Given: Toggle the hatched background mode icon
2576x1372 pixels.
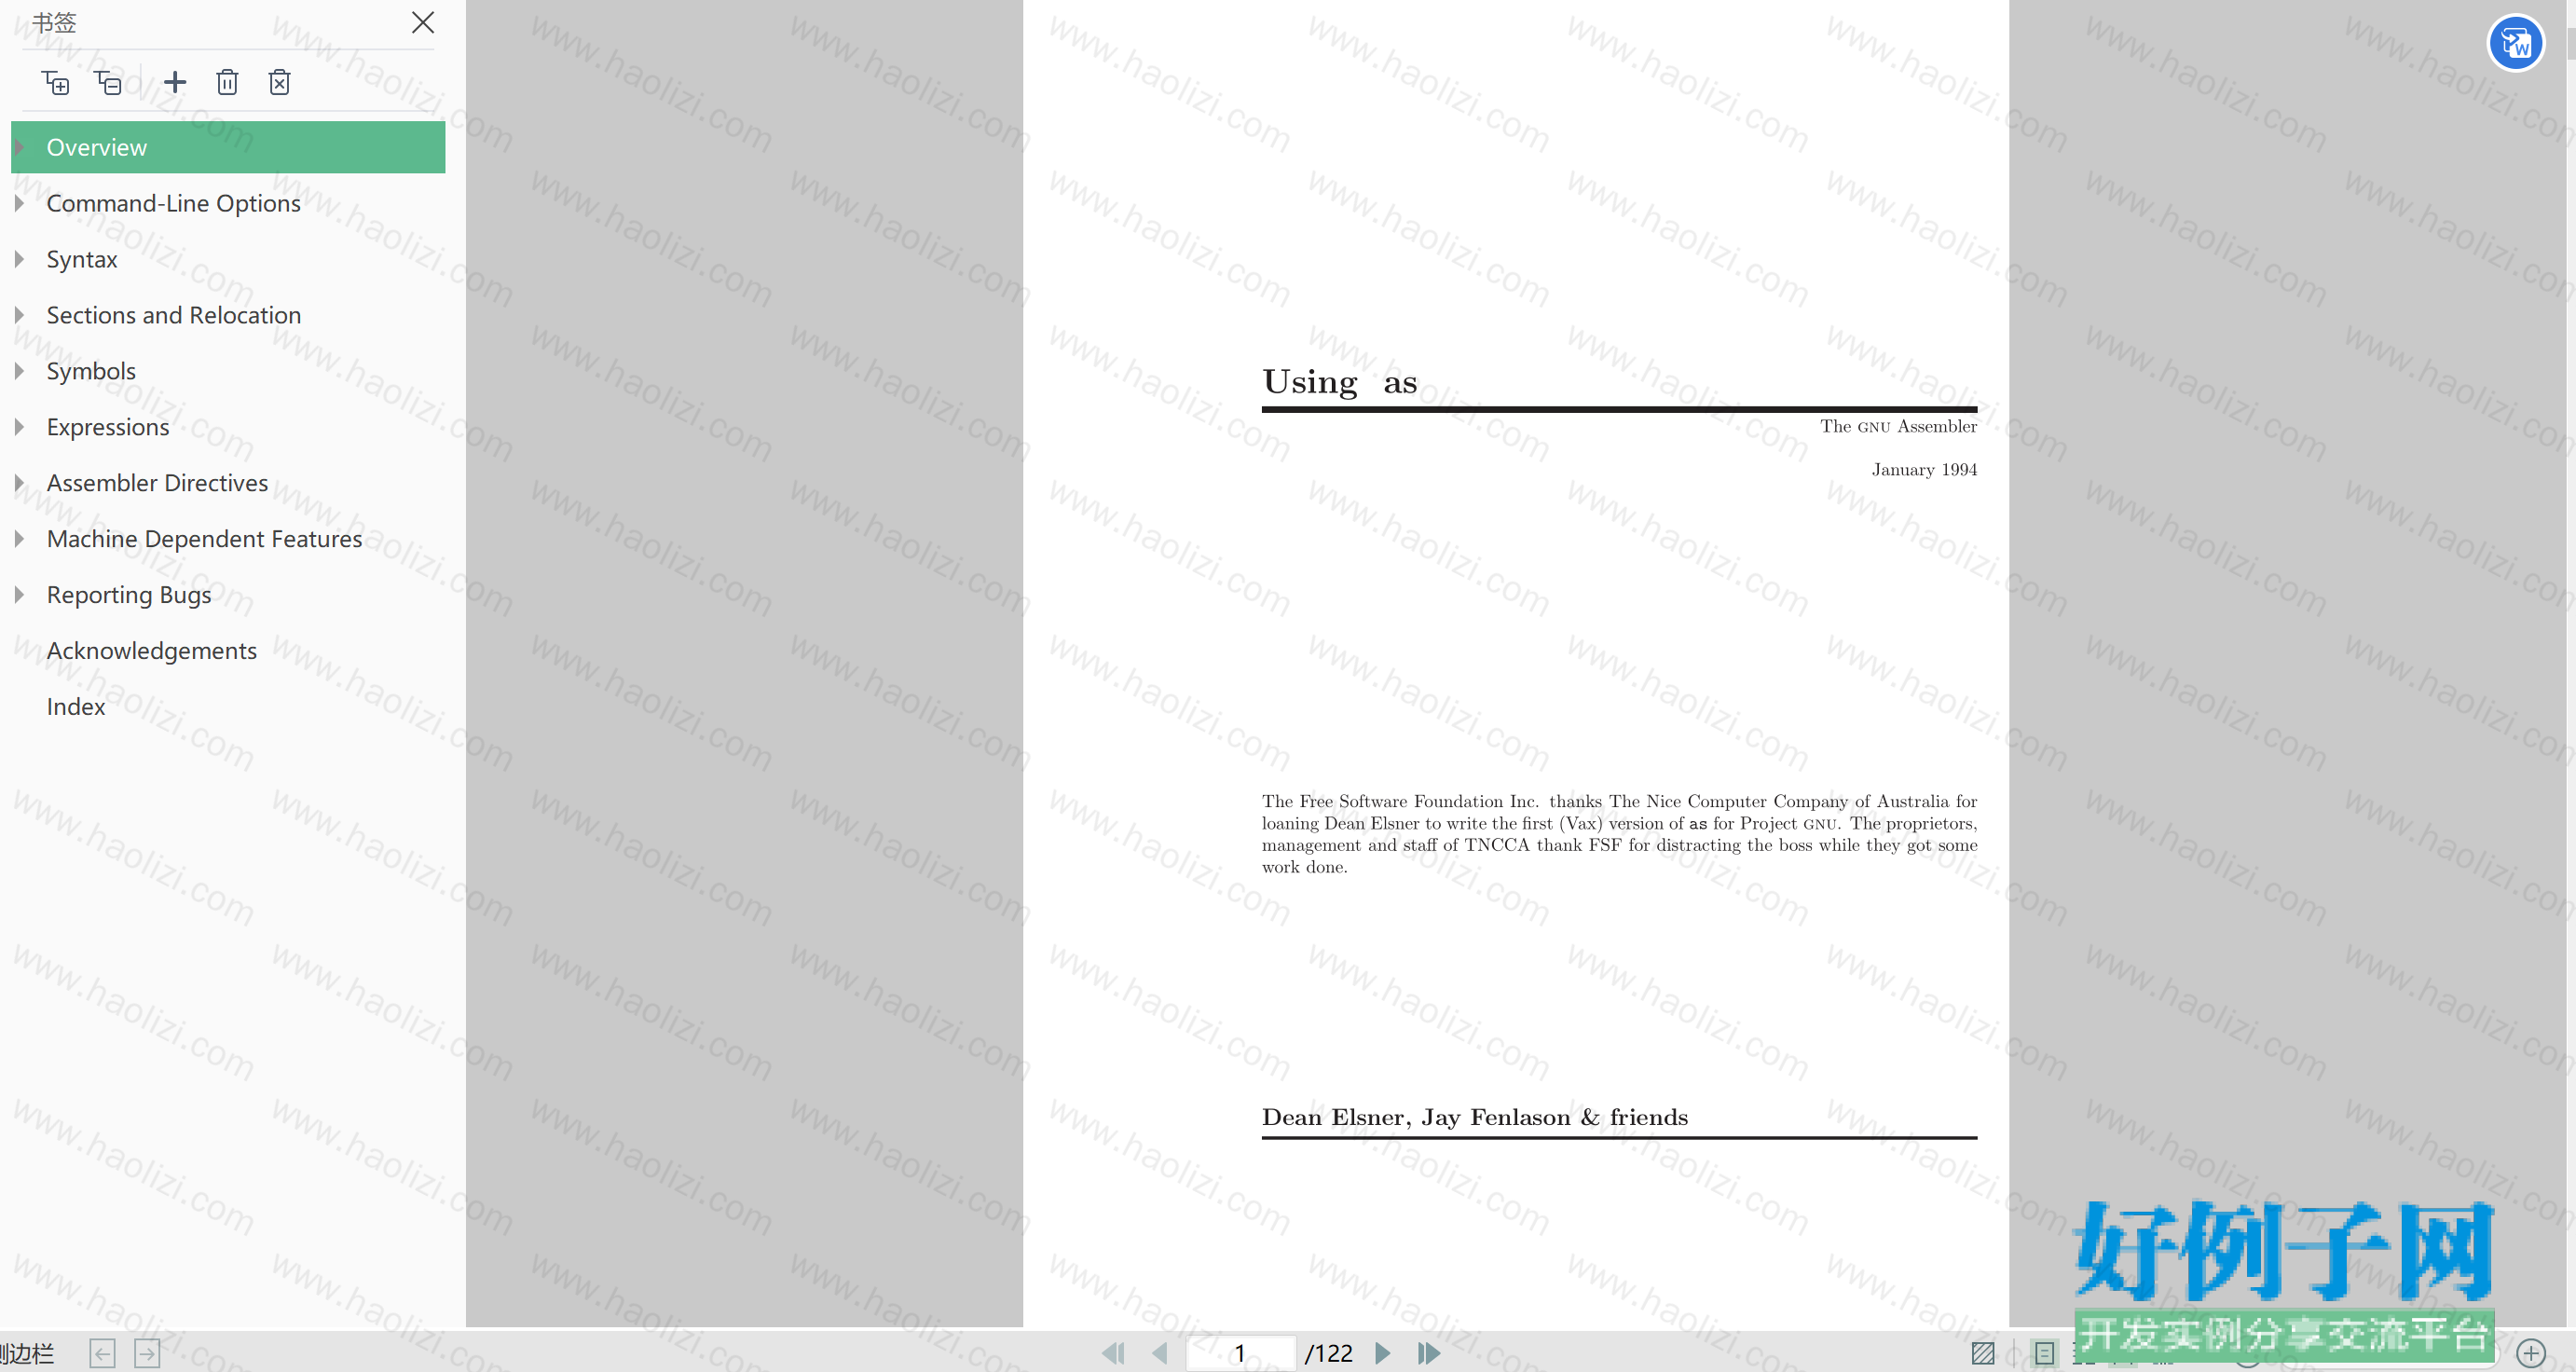Looking at the screenshot, I should coord(1983,1353).
